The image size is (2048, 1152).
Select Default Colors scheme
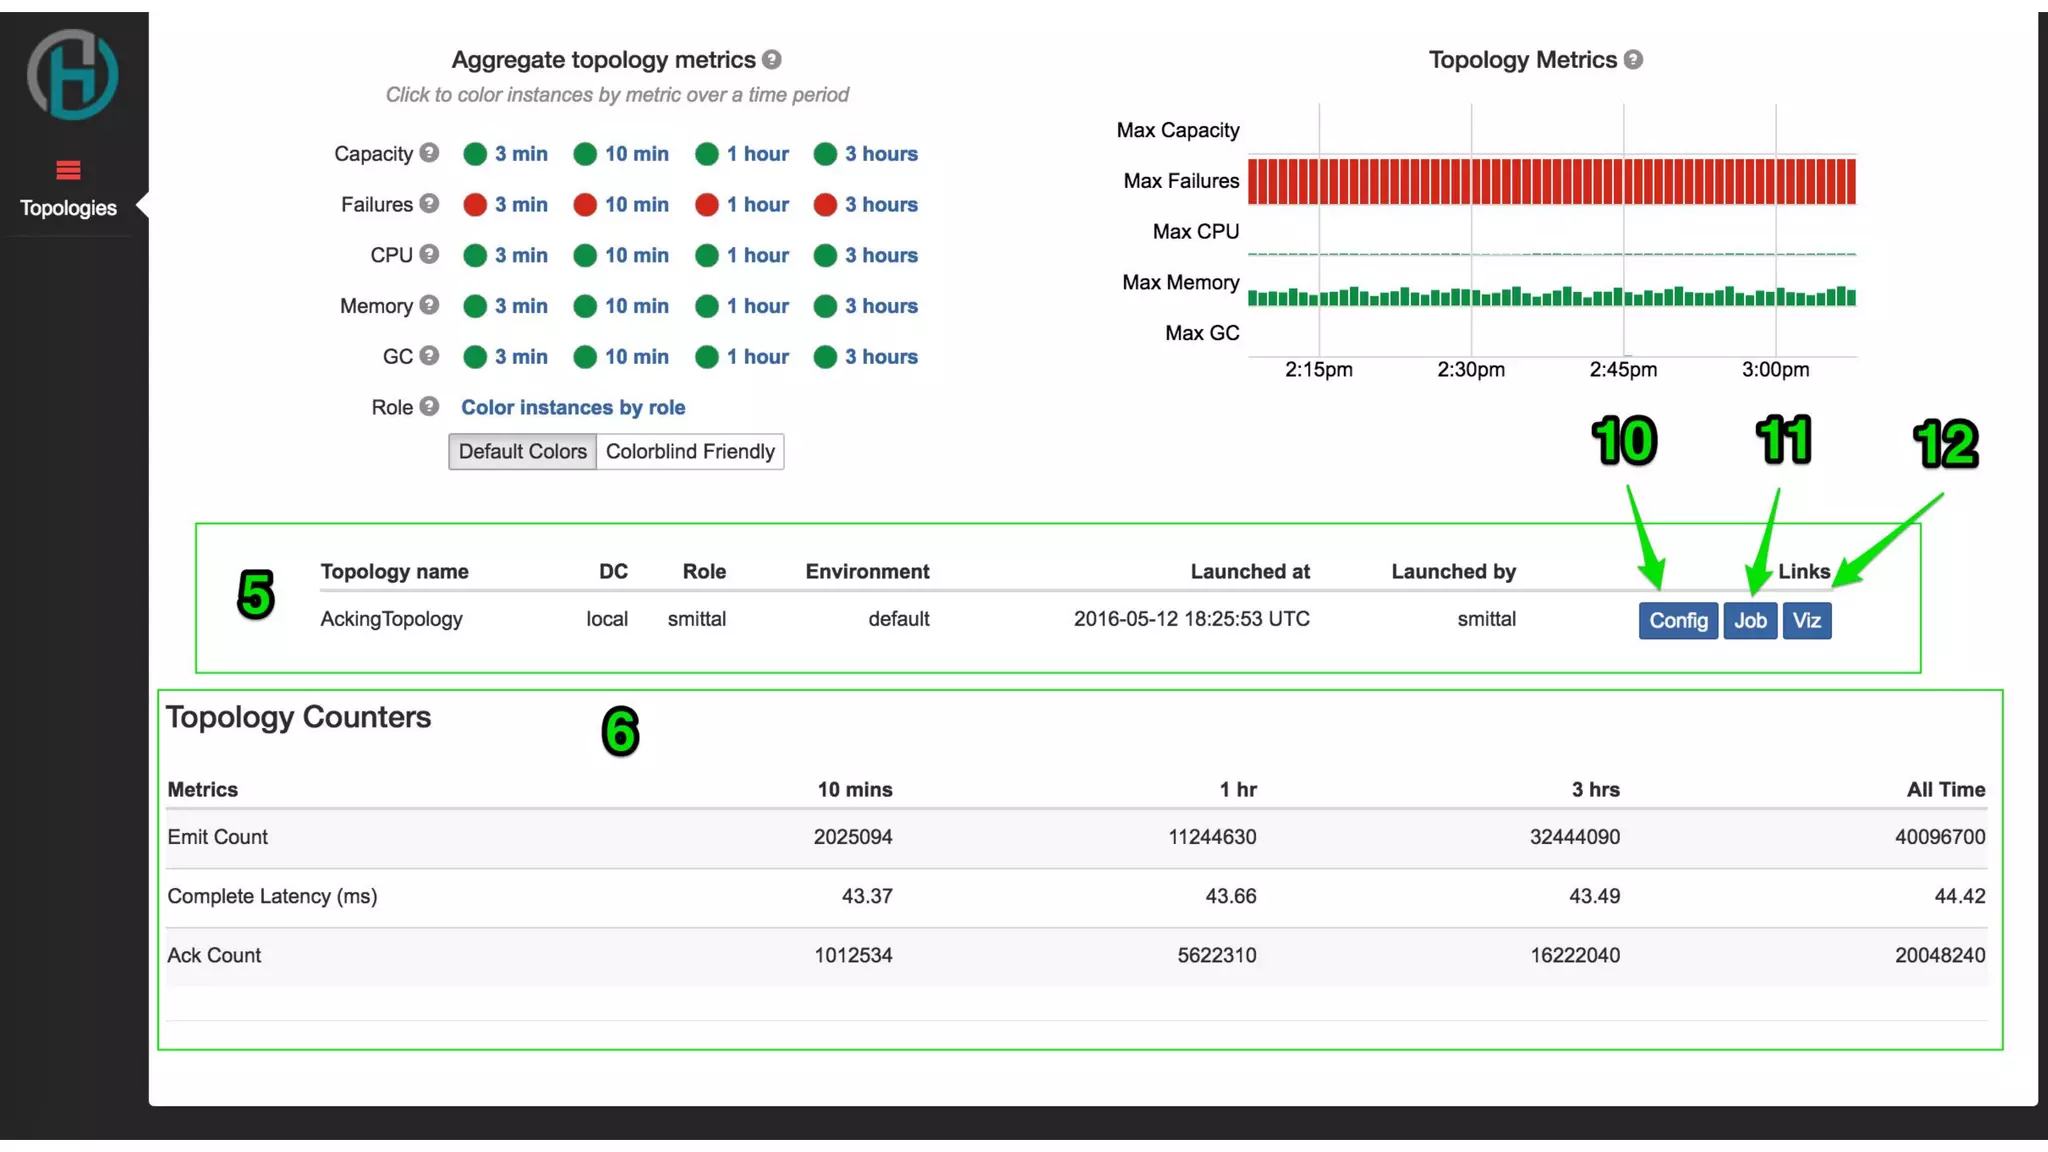pos(522,451)
